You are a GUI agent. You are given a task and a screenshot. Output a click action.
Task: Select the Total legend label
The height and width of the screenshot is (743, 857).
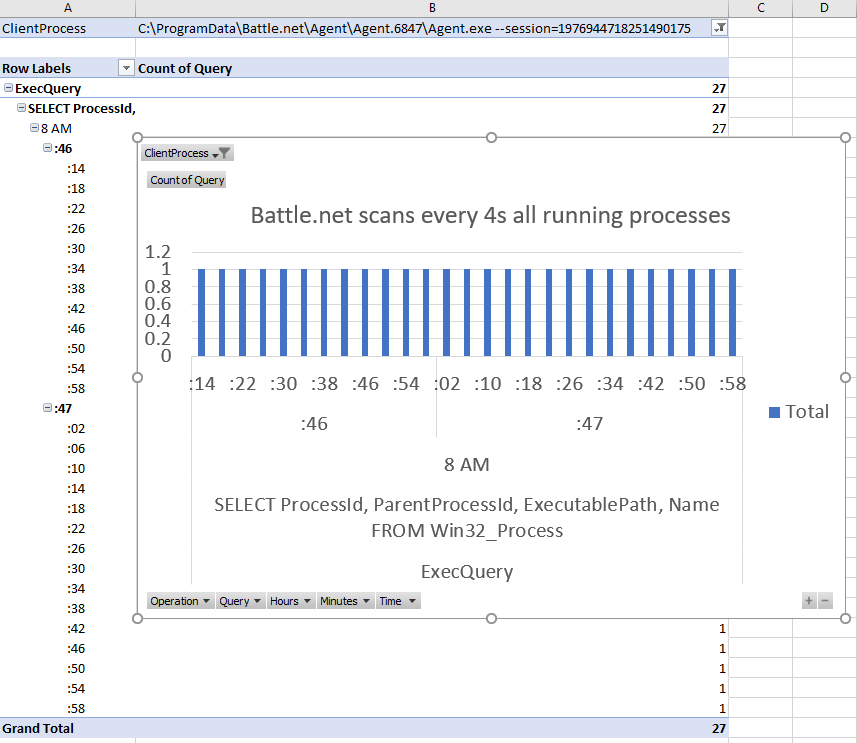(x=807, y=412)
